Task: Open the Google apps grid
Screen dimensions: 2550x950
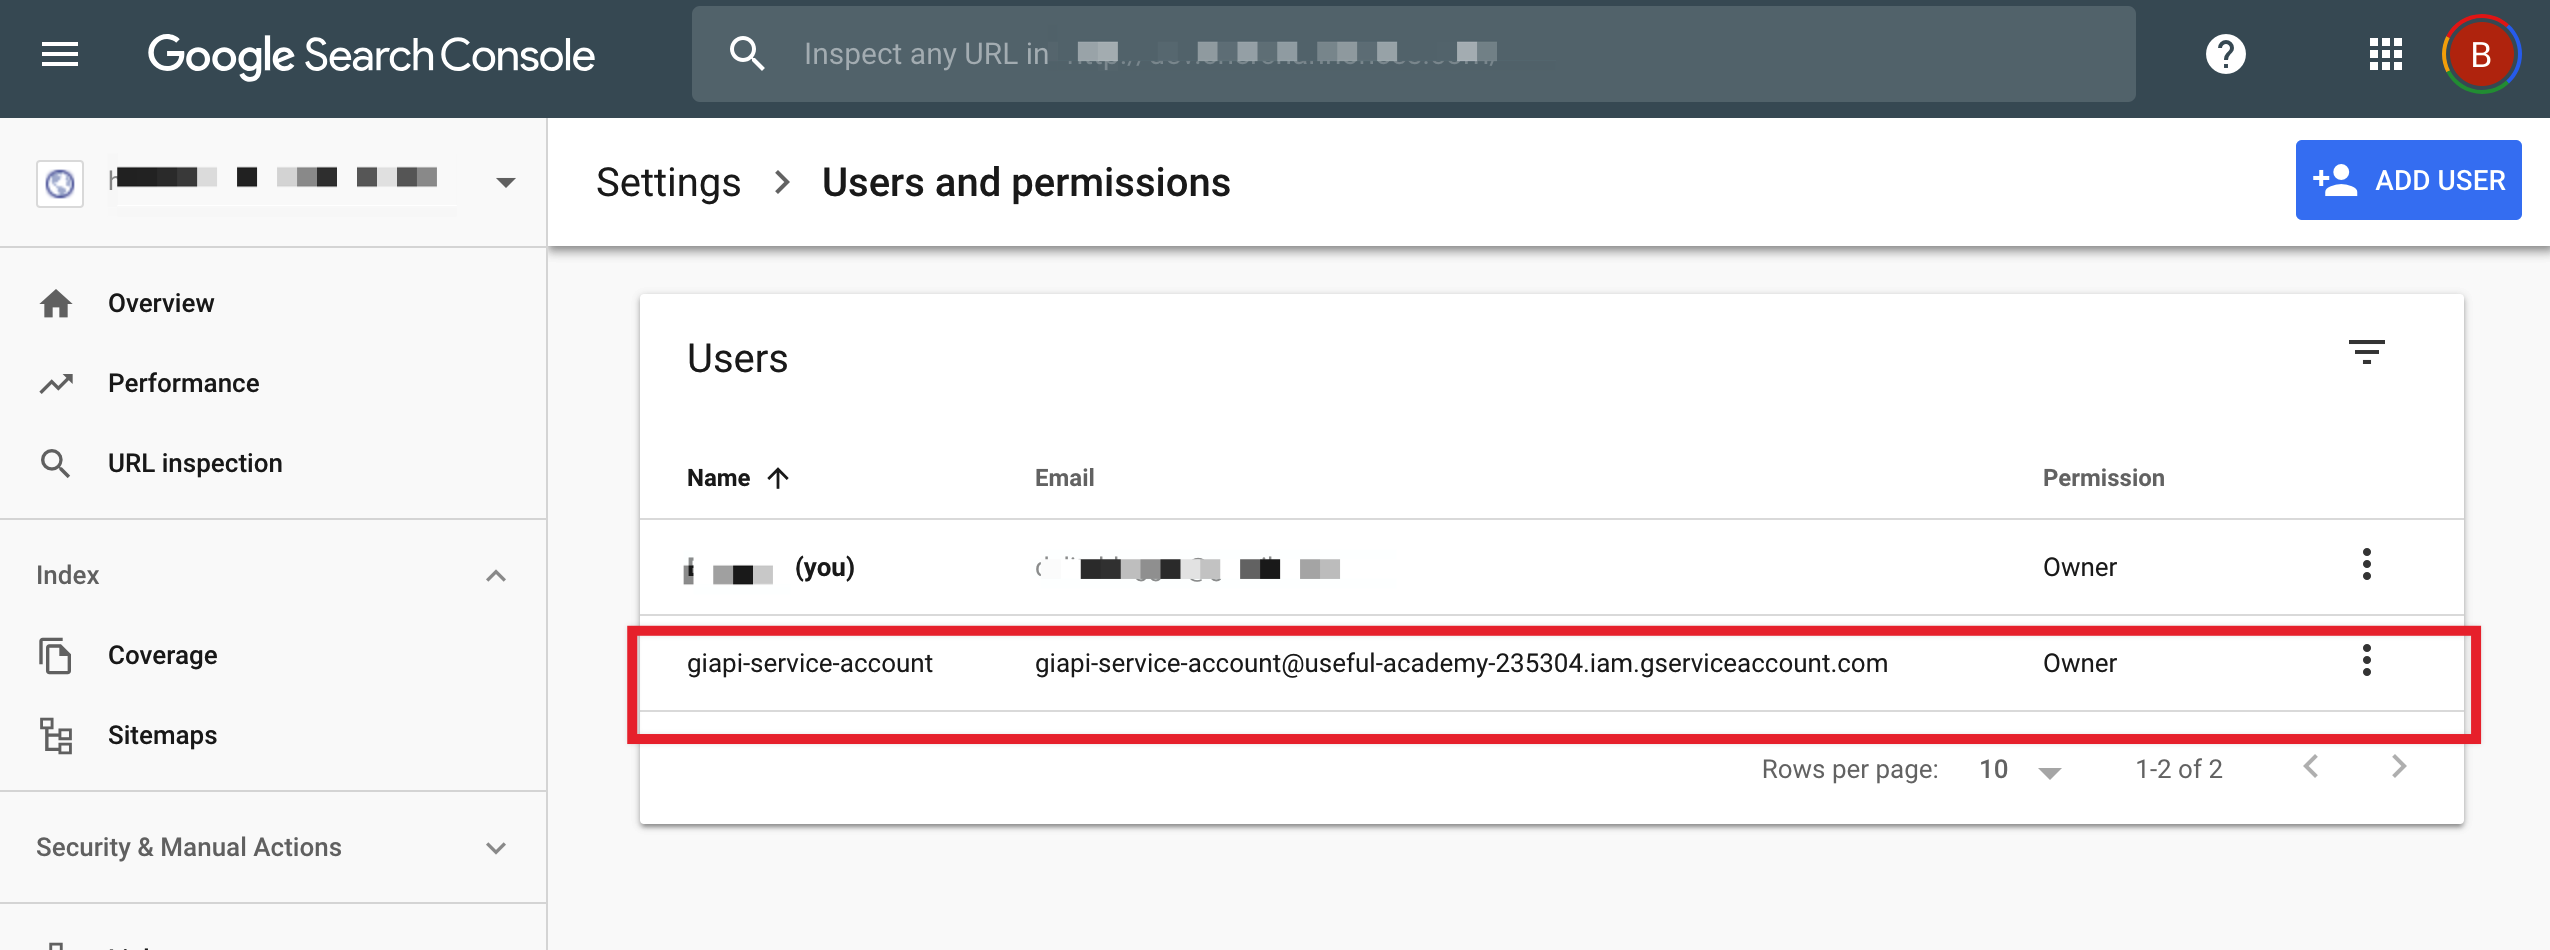Action: [2385, 54]
